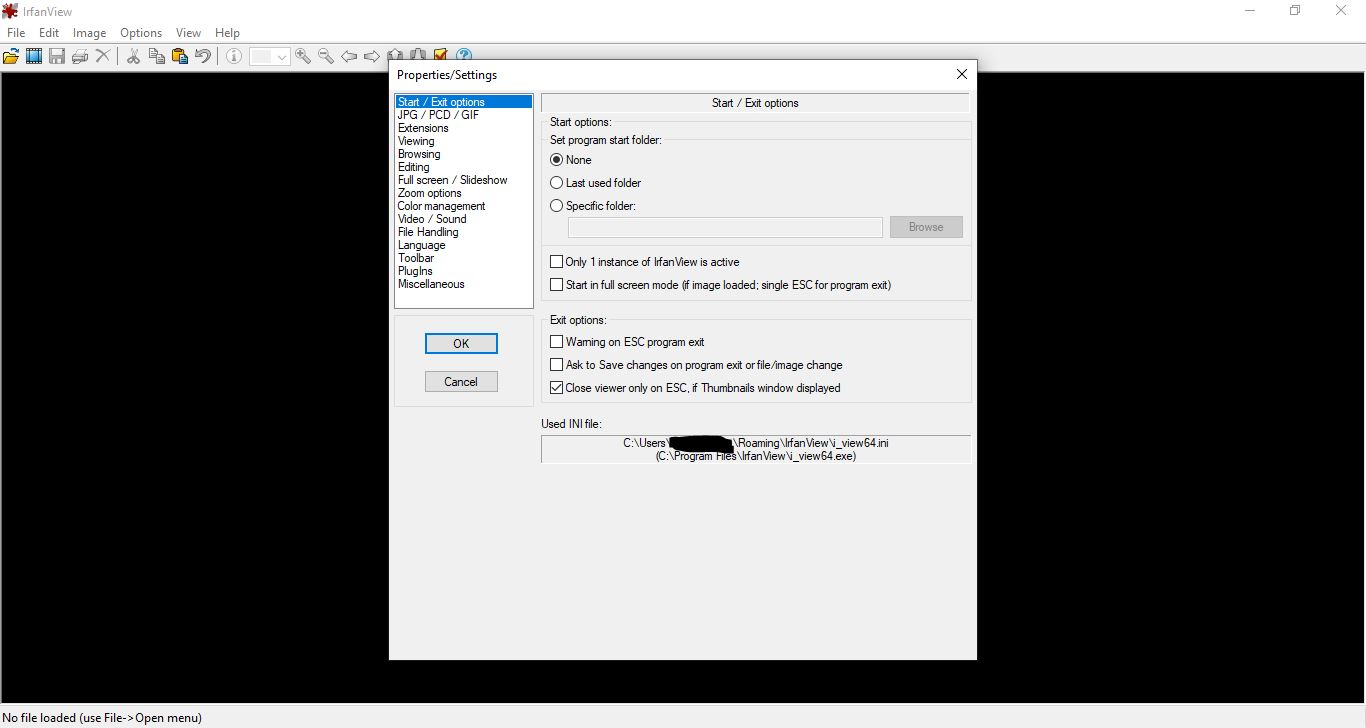Click the Previous image left arrow
Image resolution: width=1366 pixels, height=728 pixels.
point(349,57)
